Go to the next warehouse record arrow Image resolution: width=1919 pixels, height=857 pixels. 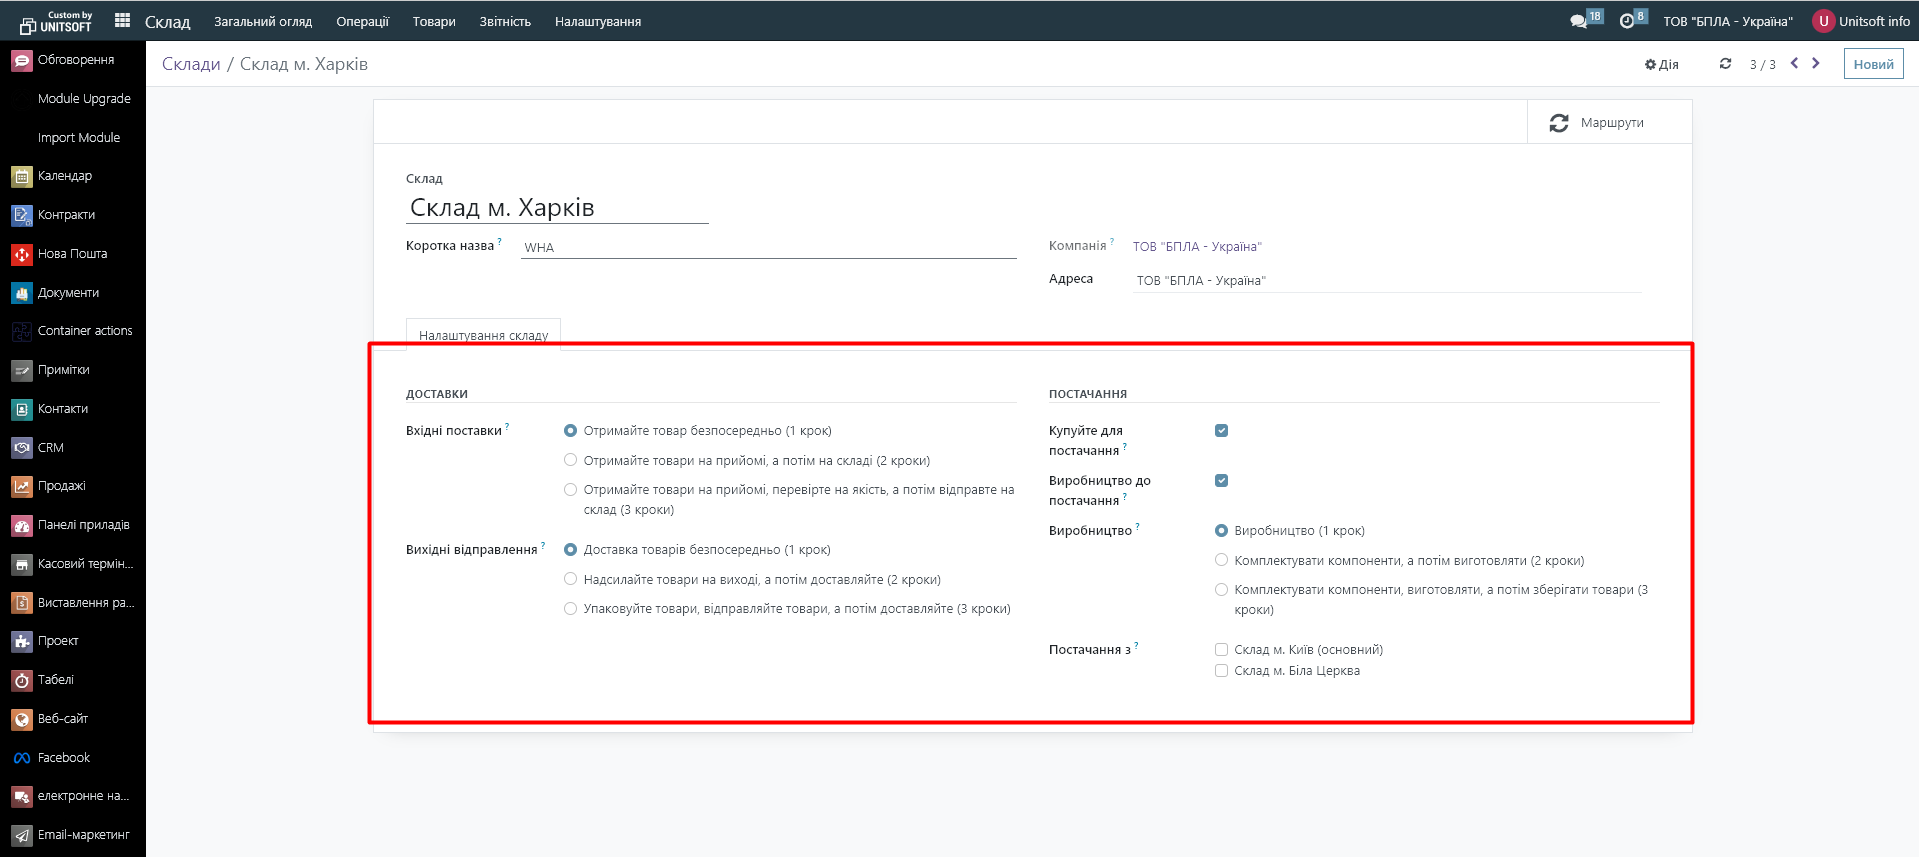click(1816, 63)
